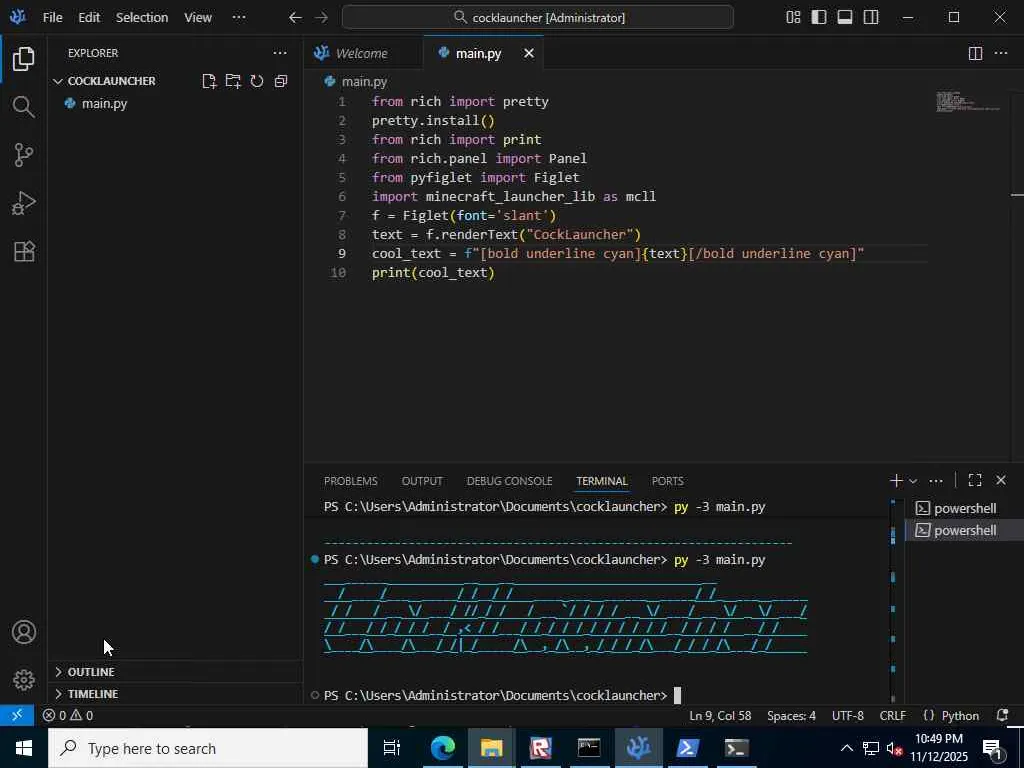Create a new file in COCKLAUNCHER folder
Image resolution: width=1024 pixels, height=768 pixels.
(x=209, y=81)
